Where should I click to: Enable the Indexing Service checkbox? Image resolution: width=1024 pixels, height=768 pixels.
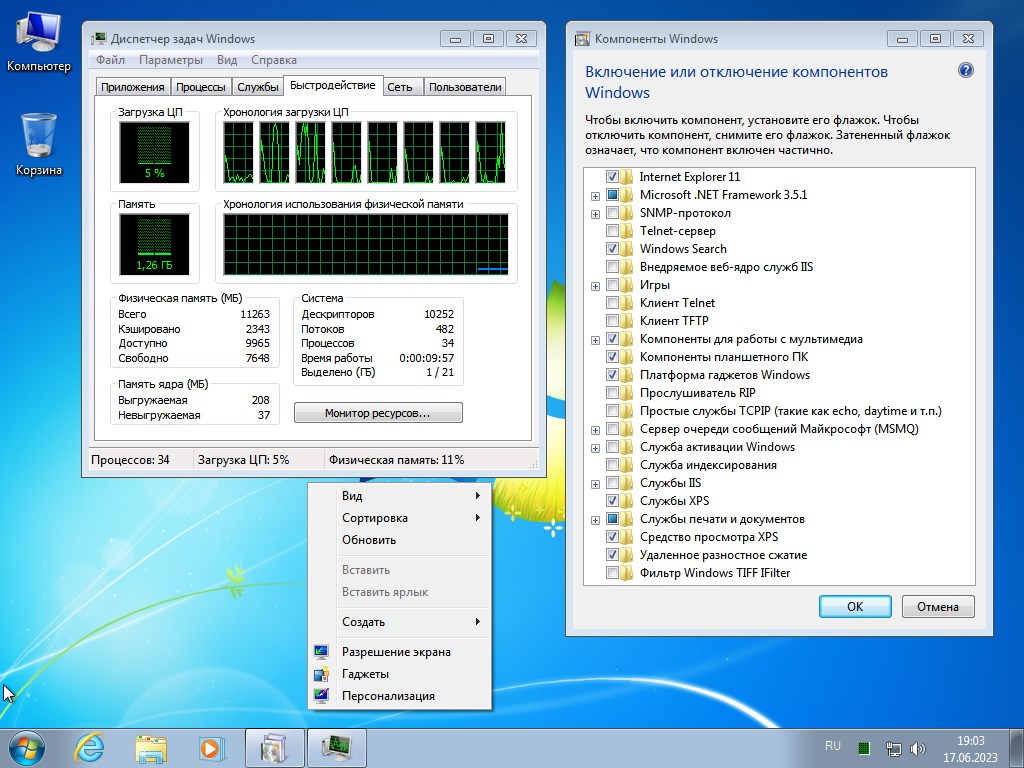612,465
